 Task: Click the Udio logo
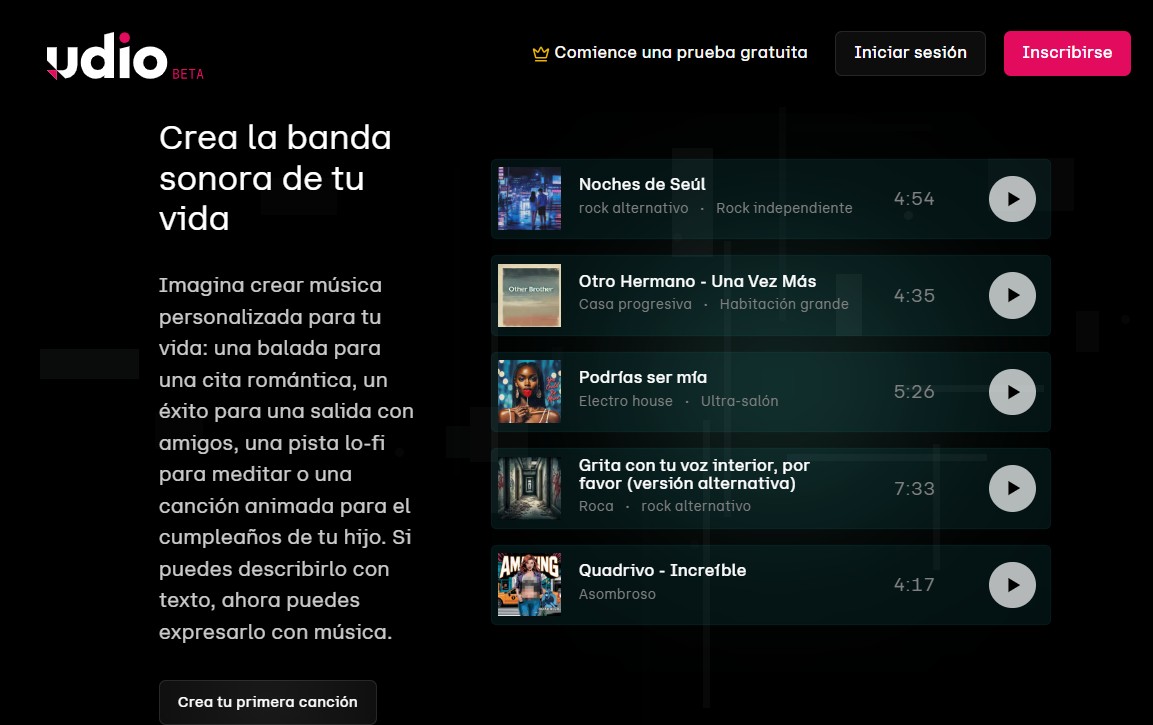click(x=108, y=60)
